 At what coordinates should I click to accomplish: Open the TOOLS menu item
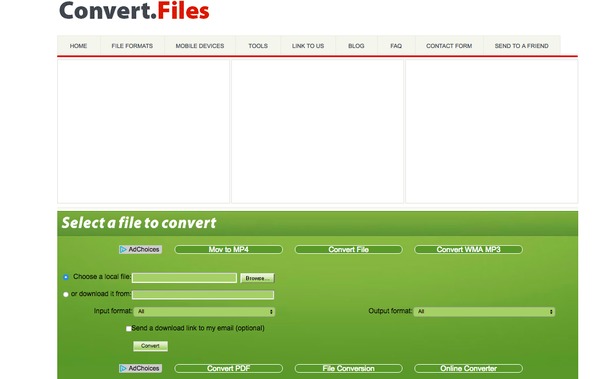click(x=258, y=46)
